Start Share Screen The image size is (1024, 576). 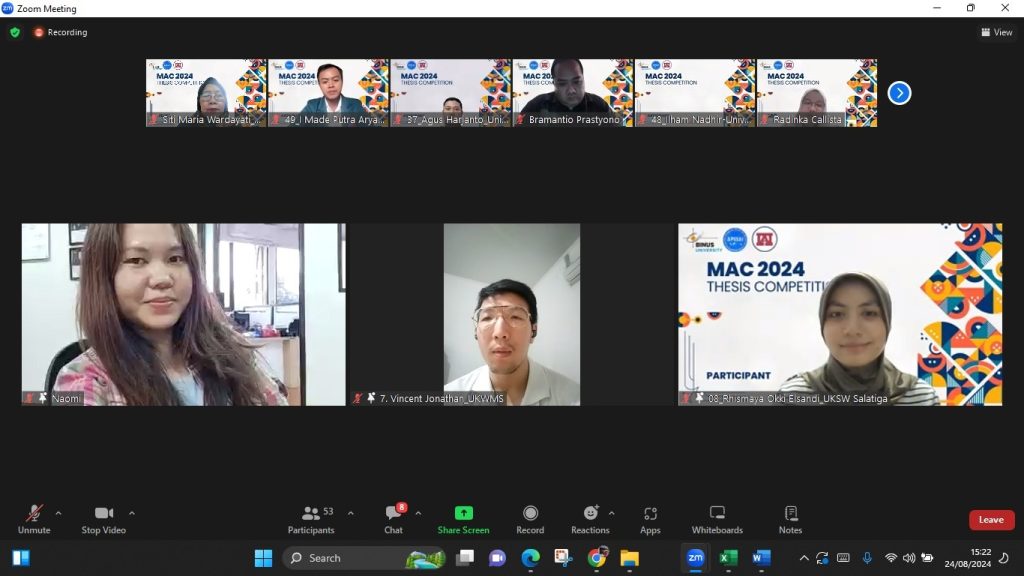pyautogui.click(x=463, y=518)
